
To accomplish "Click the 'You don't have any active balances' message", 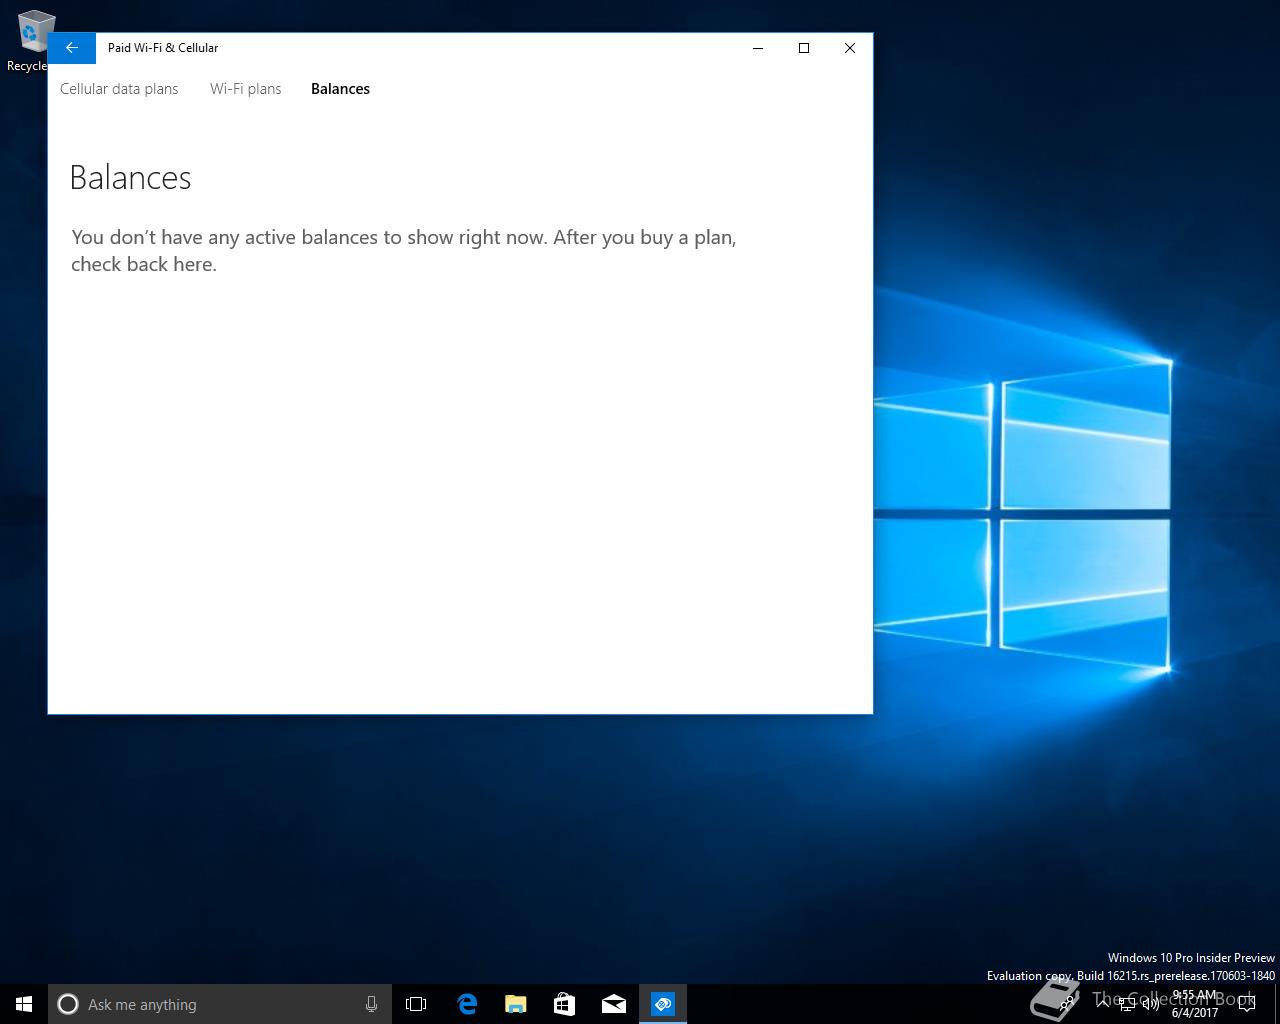I will tap(404, 251).
